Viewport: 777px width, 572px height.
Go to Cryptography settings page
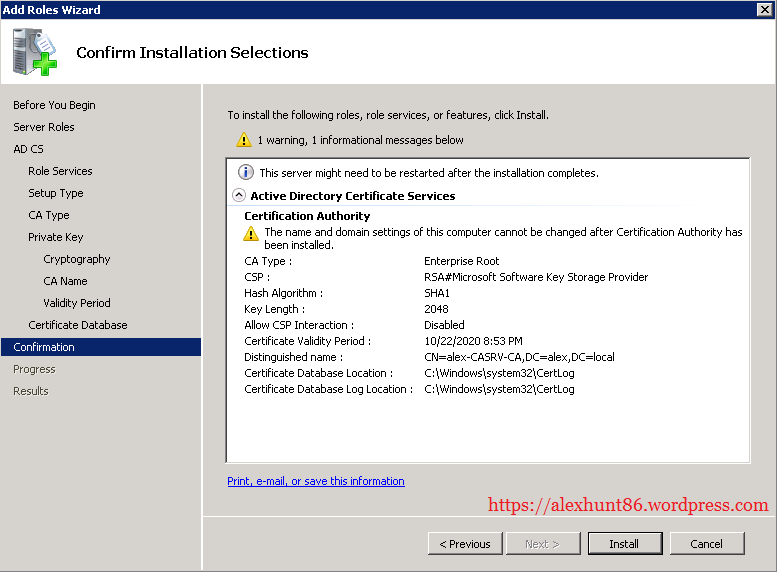[77, 259]
